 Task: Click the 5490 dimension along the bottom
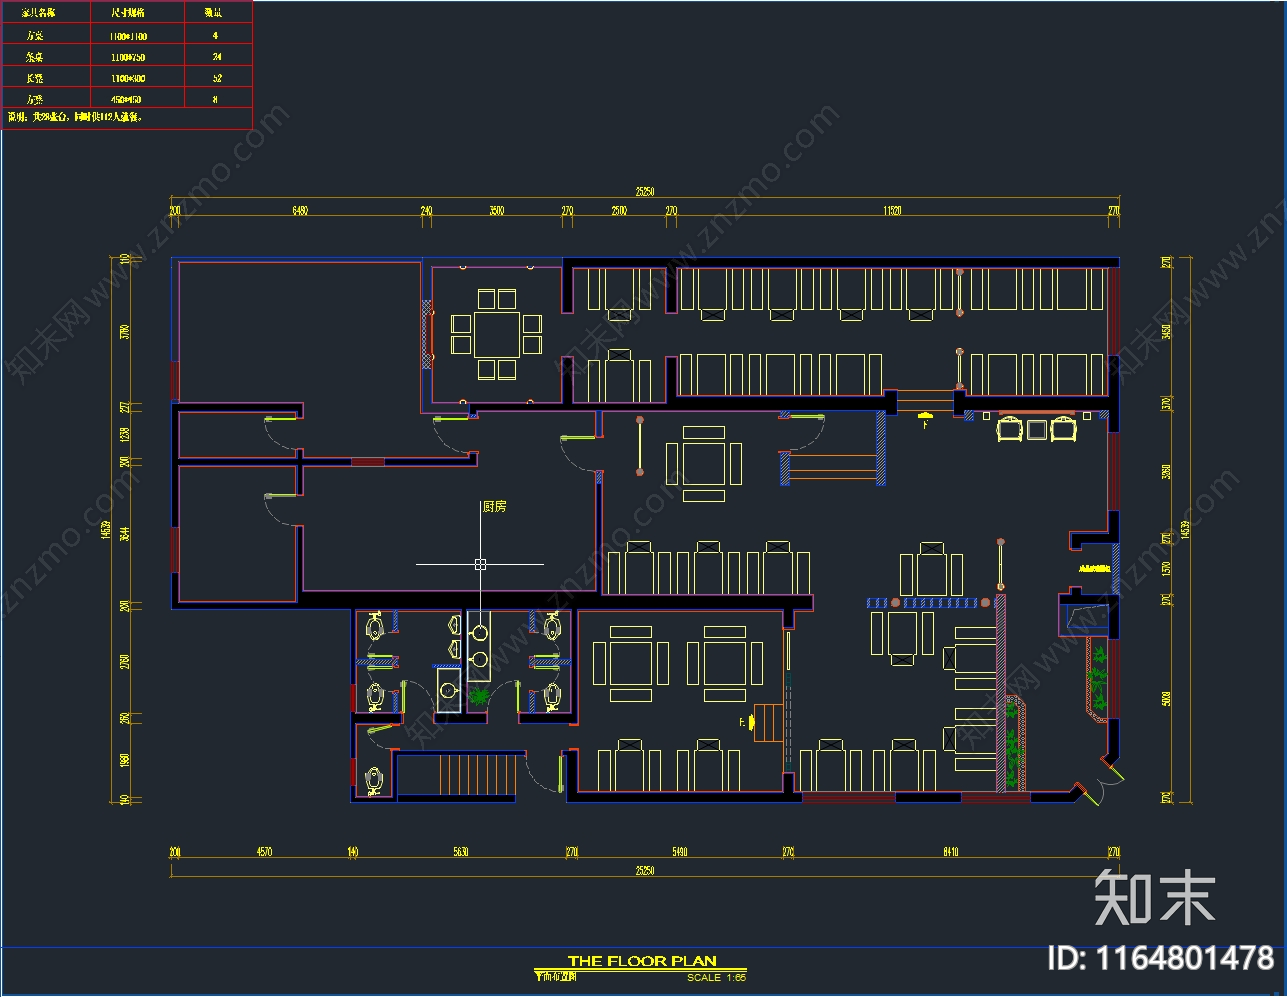click(x=679, y=852)
